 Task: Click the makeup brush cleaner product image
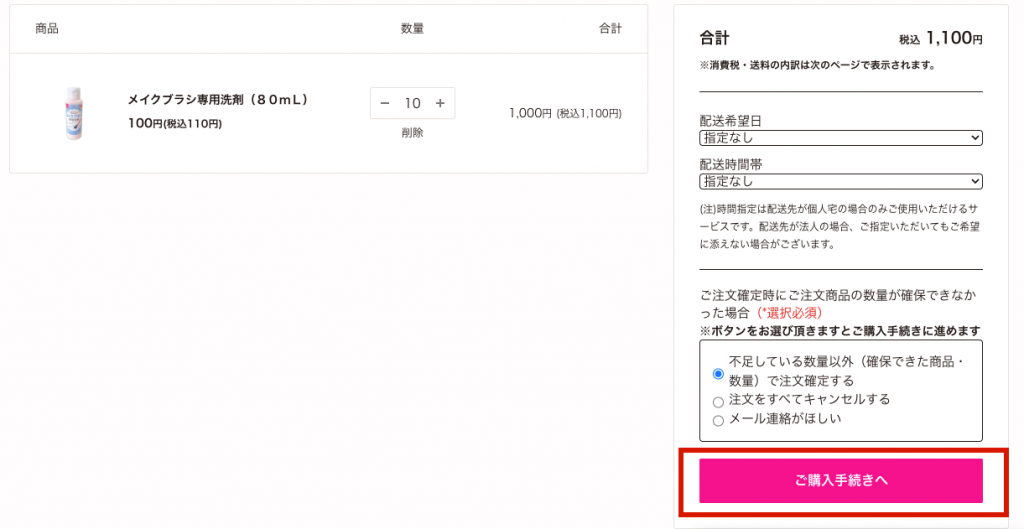[73, 113]
